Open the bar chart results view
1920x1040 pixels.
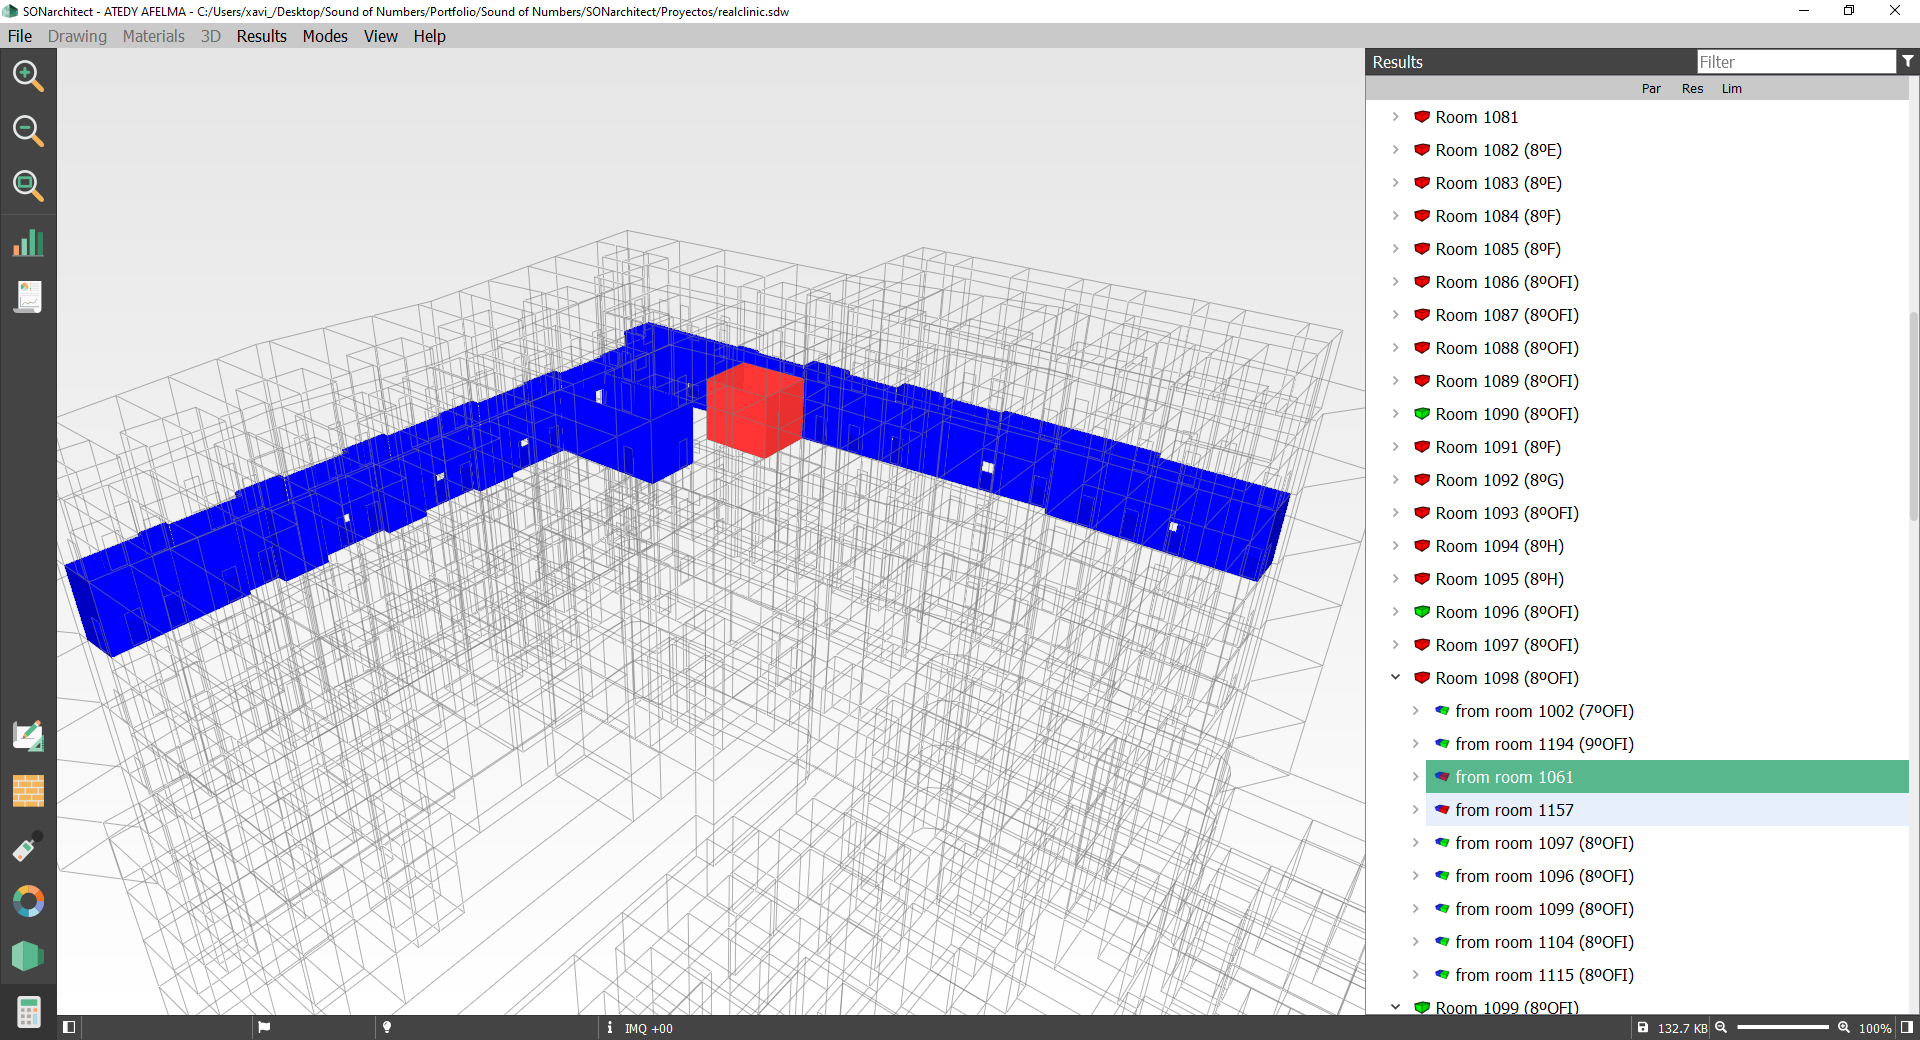coord(27,243)
